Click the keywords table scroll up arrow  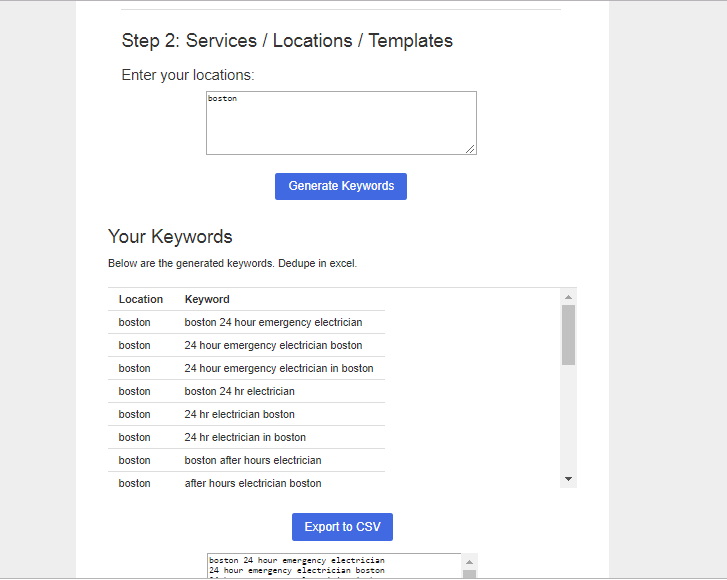click(568, 297)
